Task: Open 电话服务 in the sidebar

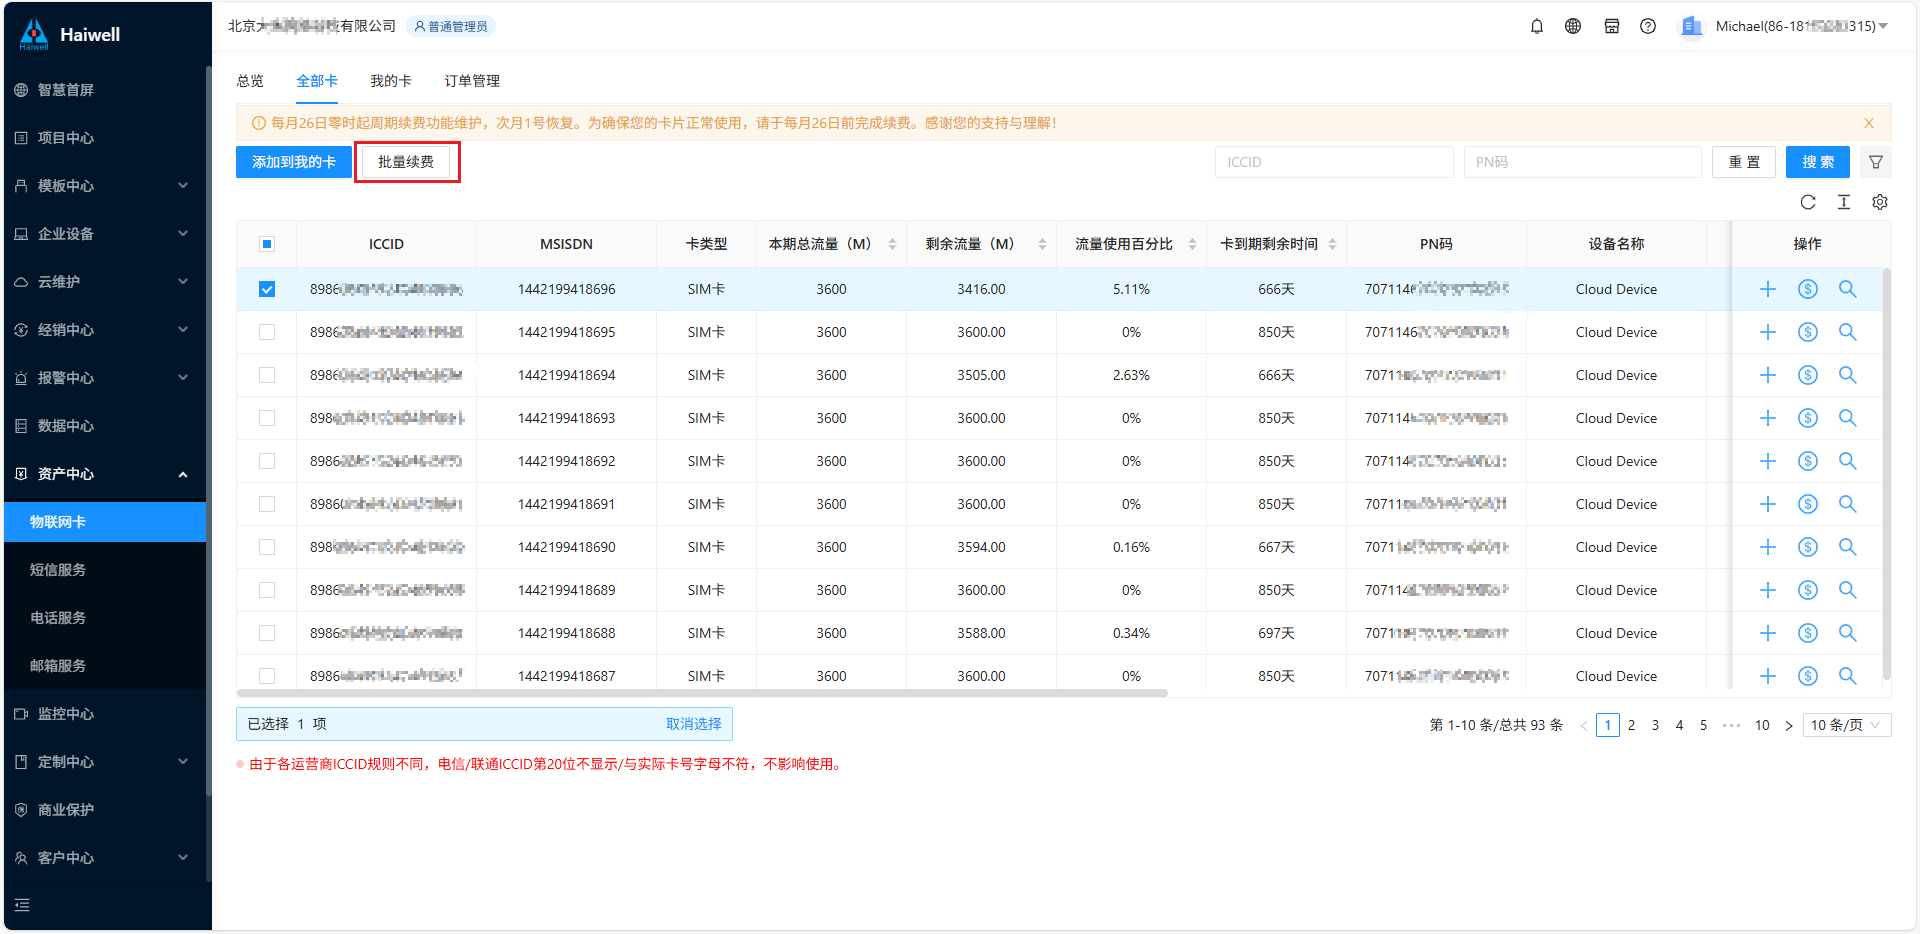Action: (105, 618)
